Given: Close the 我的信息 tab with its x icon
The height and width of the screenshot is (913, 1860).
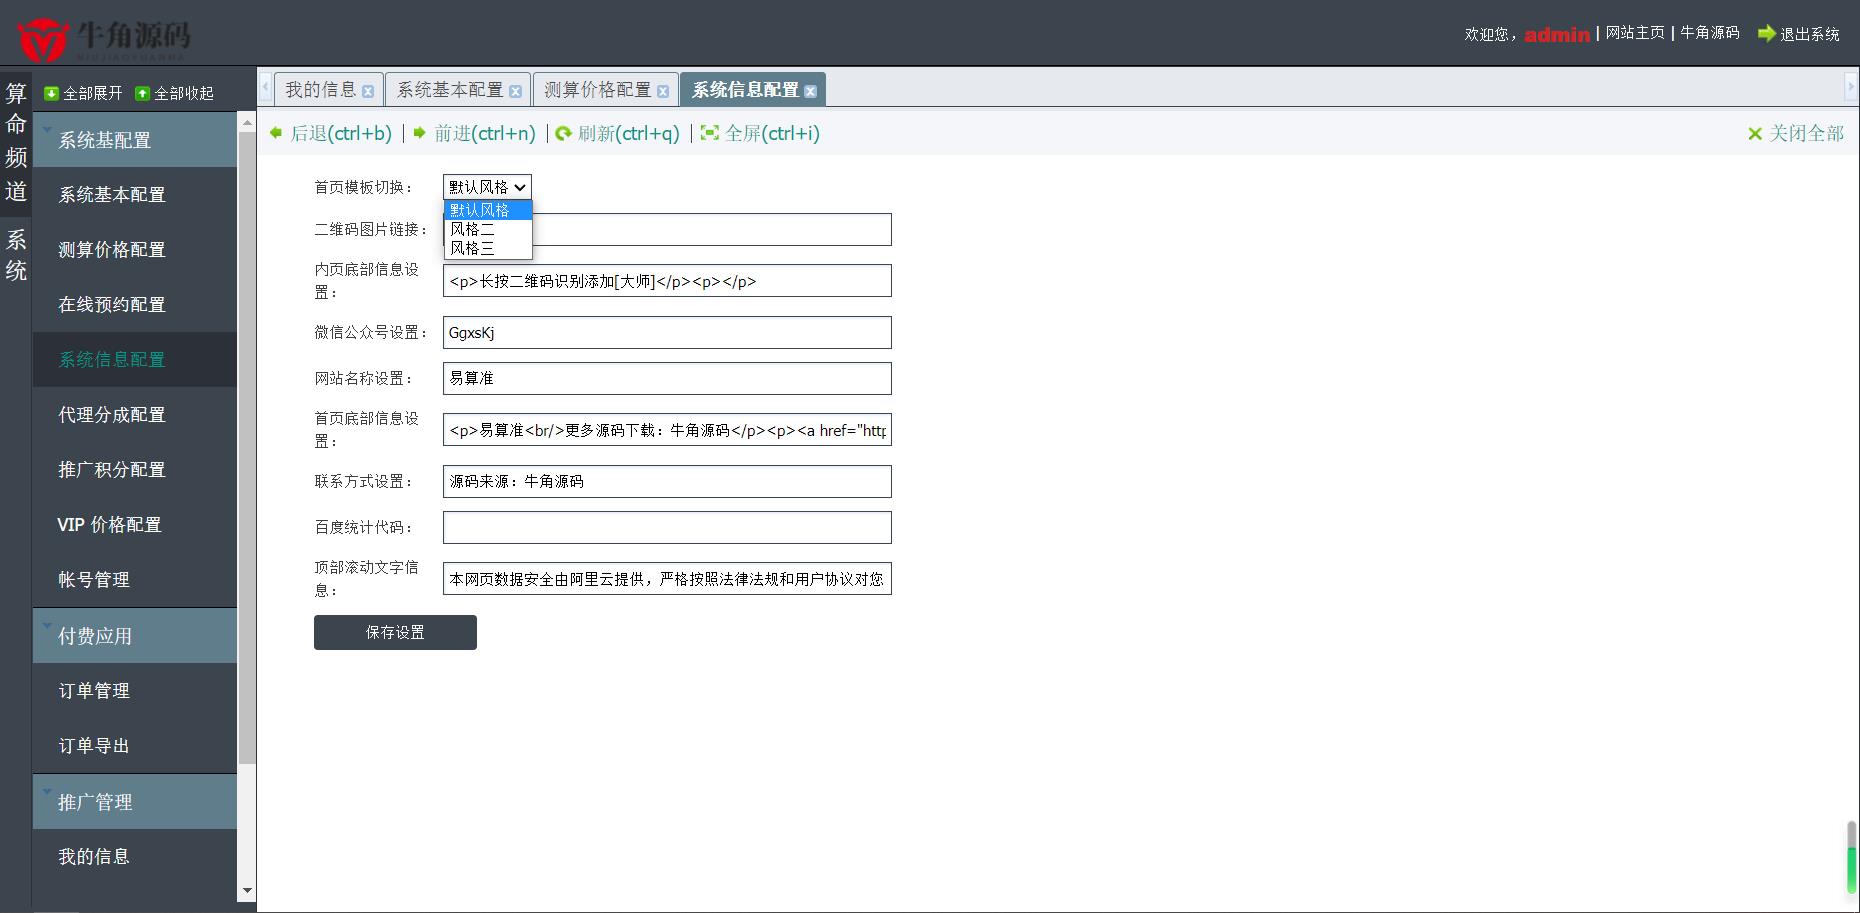Looking at the screenshot, I should coord(368,91).
